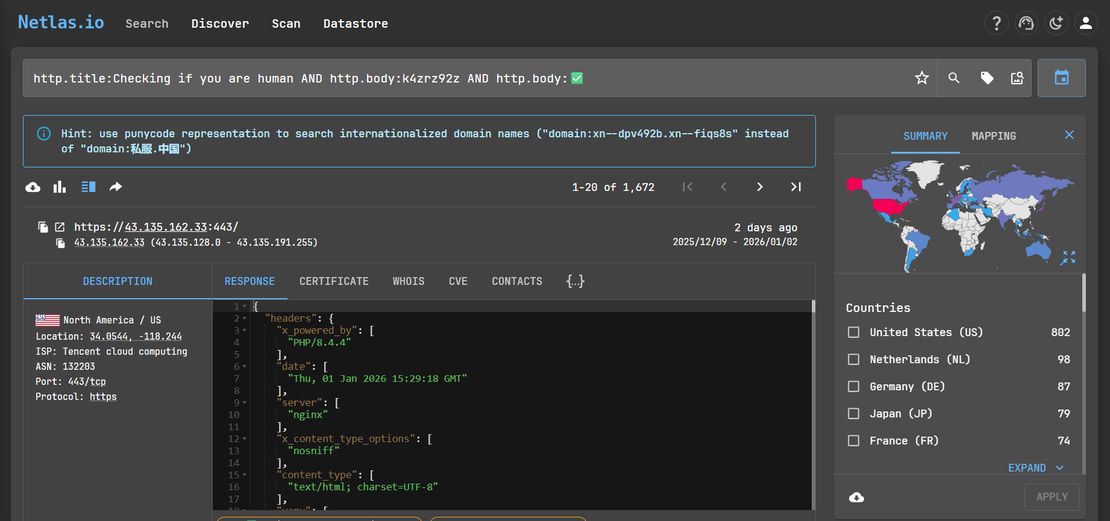Click the cloud download icon above results
Screen dimensions: 1110x521
pos(33,187)
